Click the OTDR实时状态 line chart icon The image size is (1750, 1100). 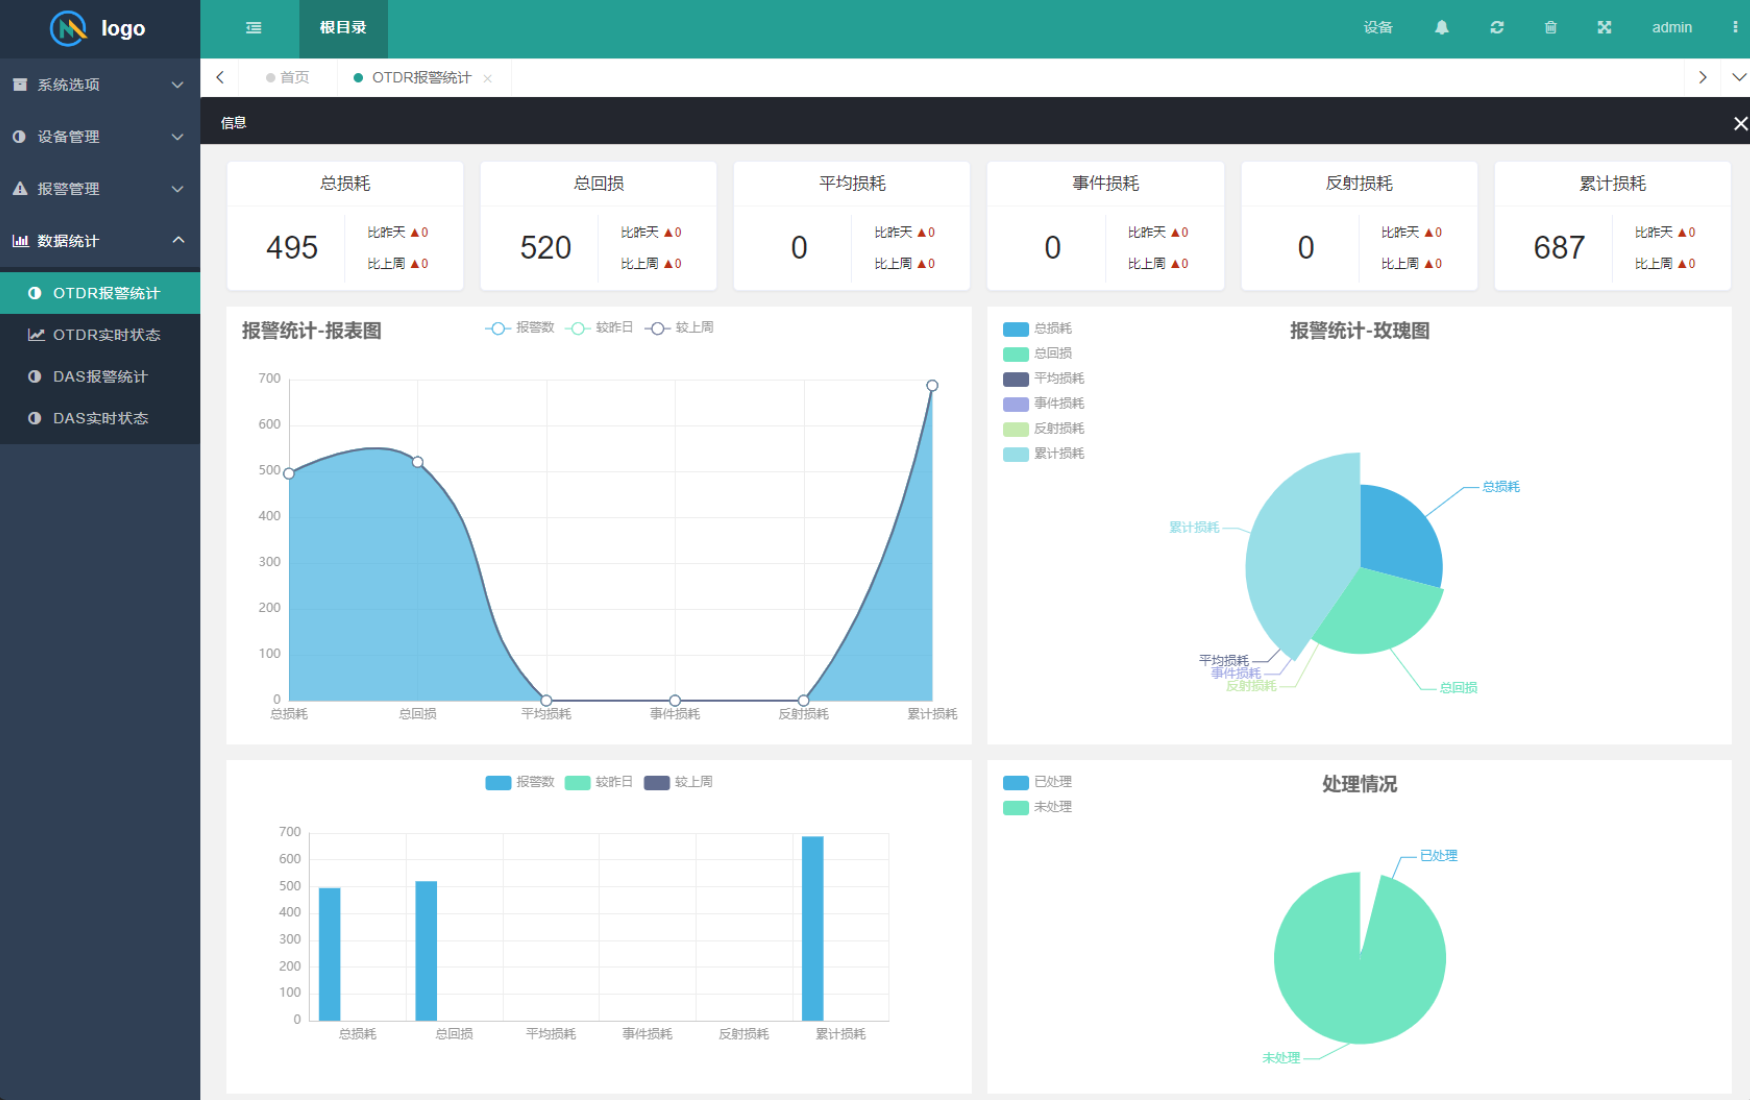[36, 335]
